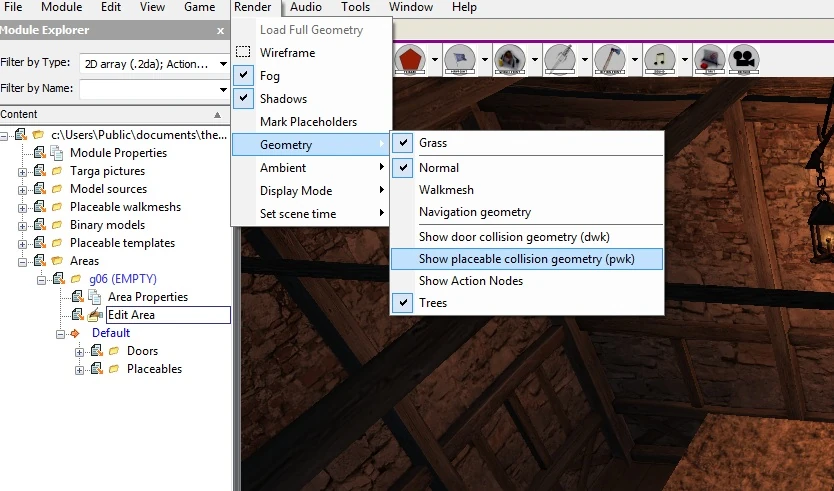
Task: Click the root module path folder icon
Action: [x=38, y=135]
